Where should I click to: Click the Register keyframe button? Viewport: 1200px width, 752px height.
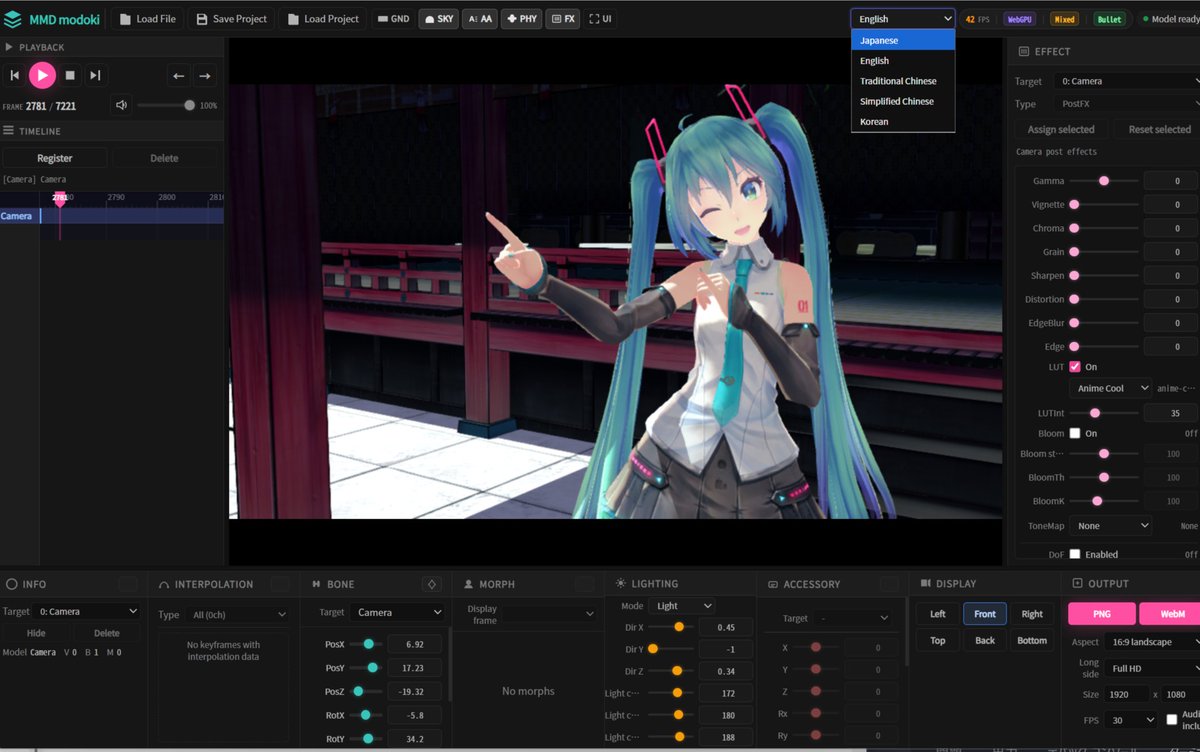55,158
